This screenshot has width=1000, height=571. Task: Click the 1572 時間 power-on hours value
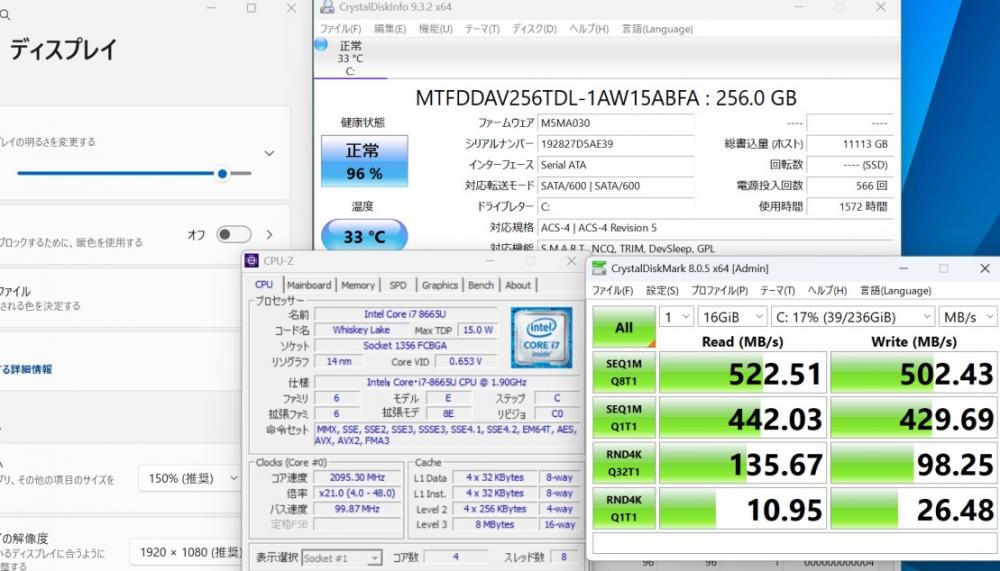pyautogui.click(x=849, y=206)
